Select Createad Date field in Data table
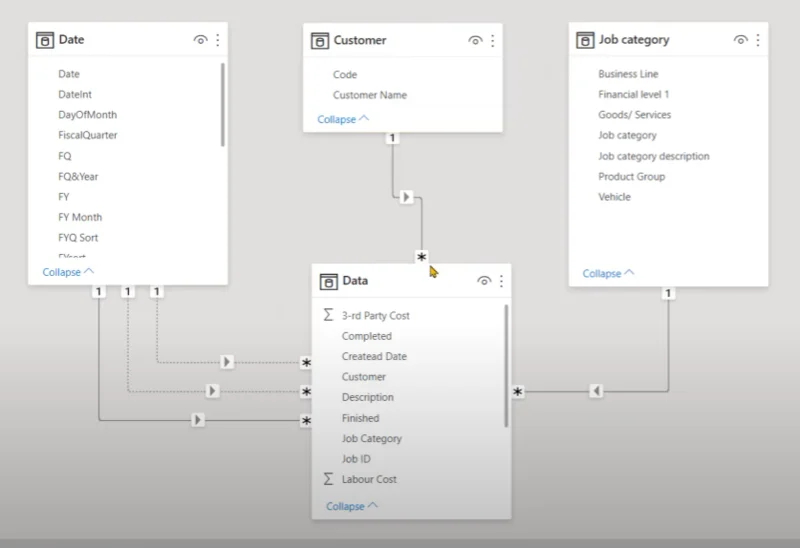The height and width of the screenshot is (548, 800). (x=374, y=356)
